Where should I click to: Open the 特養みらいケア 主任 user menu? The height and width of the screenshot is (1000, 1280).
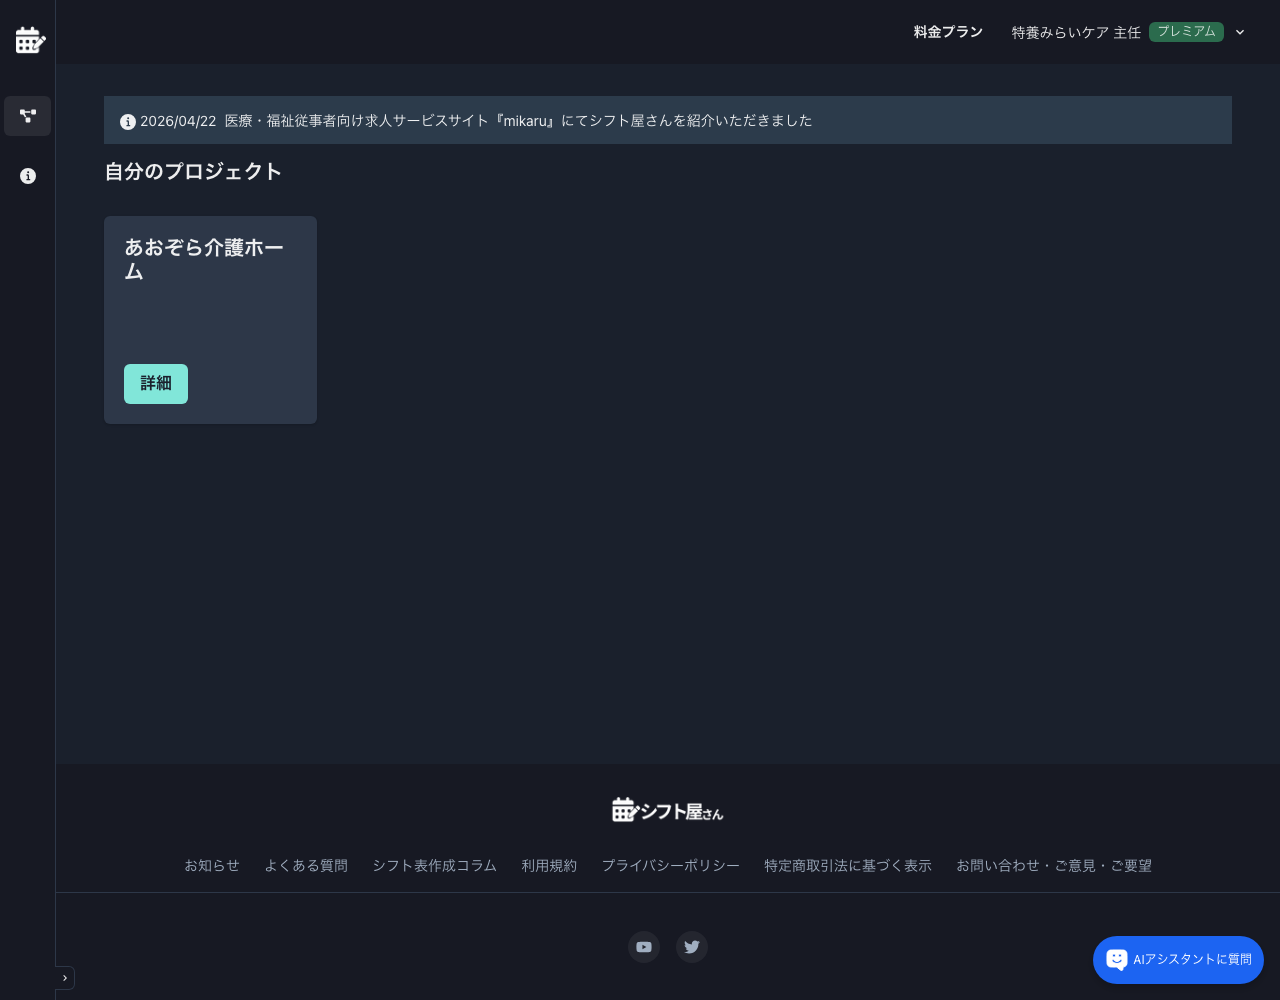(x=1076, y=32)
